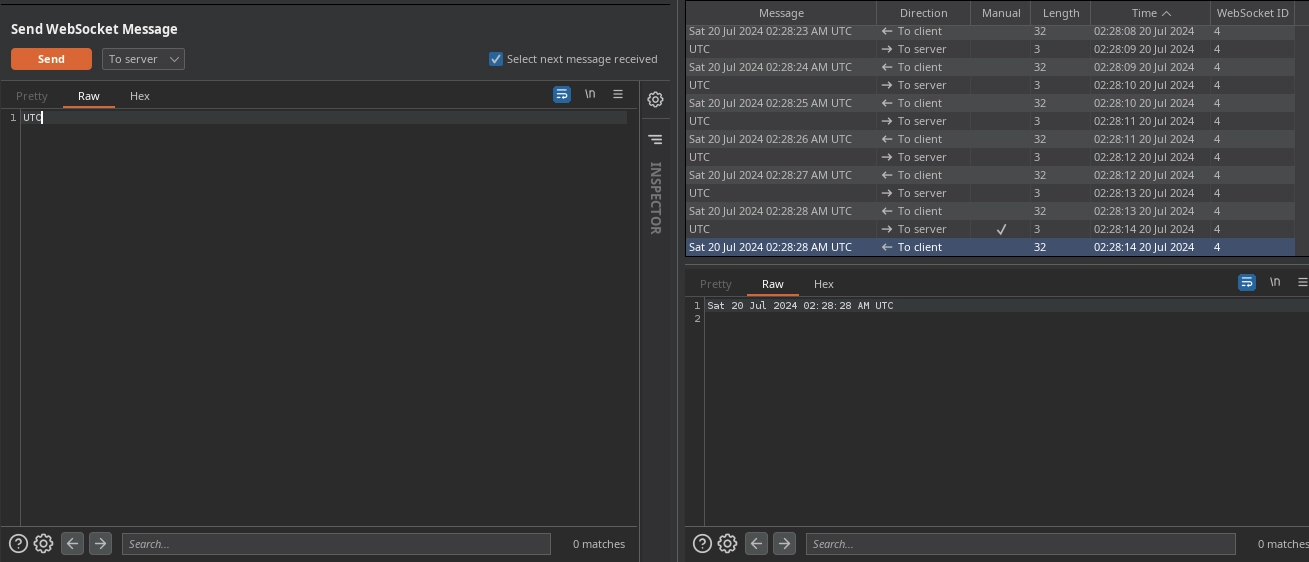Click the left editor search field

336,544
